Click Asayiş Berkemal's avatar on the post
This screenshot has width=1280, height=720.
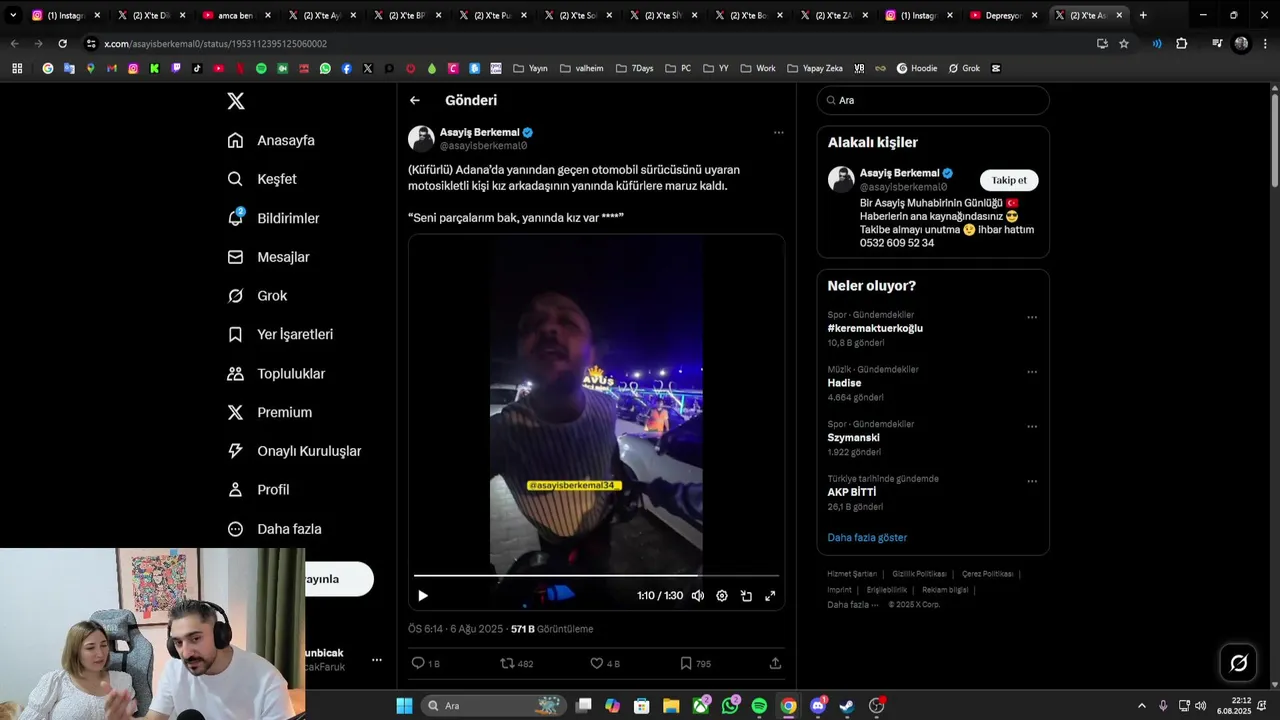coord(421,138)
